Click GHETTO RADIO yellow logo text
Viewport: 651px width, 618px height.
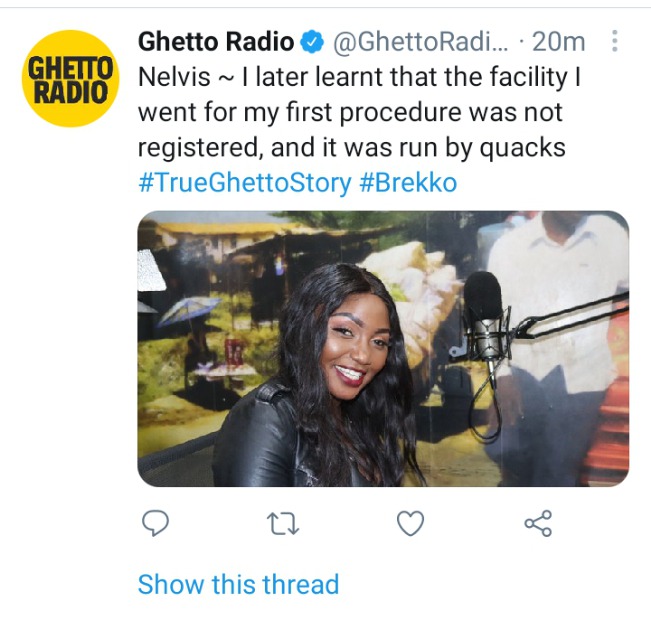point(71,79)
